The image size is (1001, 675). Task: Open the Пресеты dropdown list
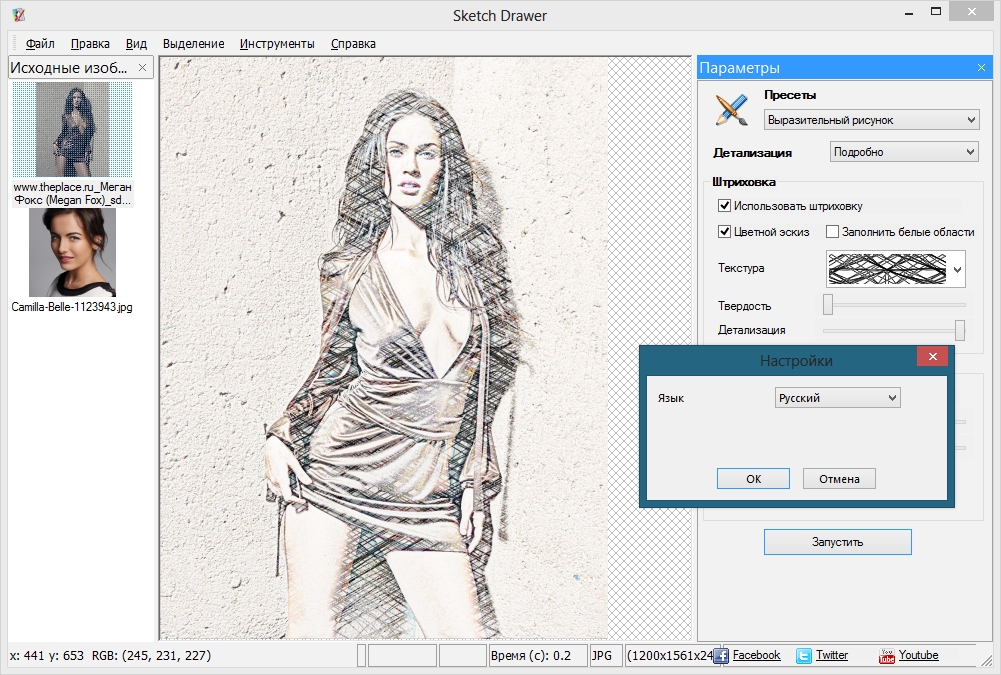871,120
